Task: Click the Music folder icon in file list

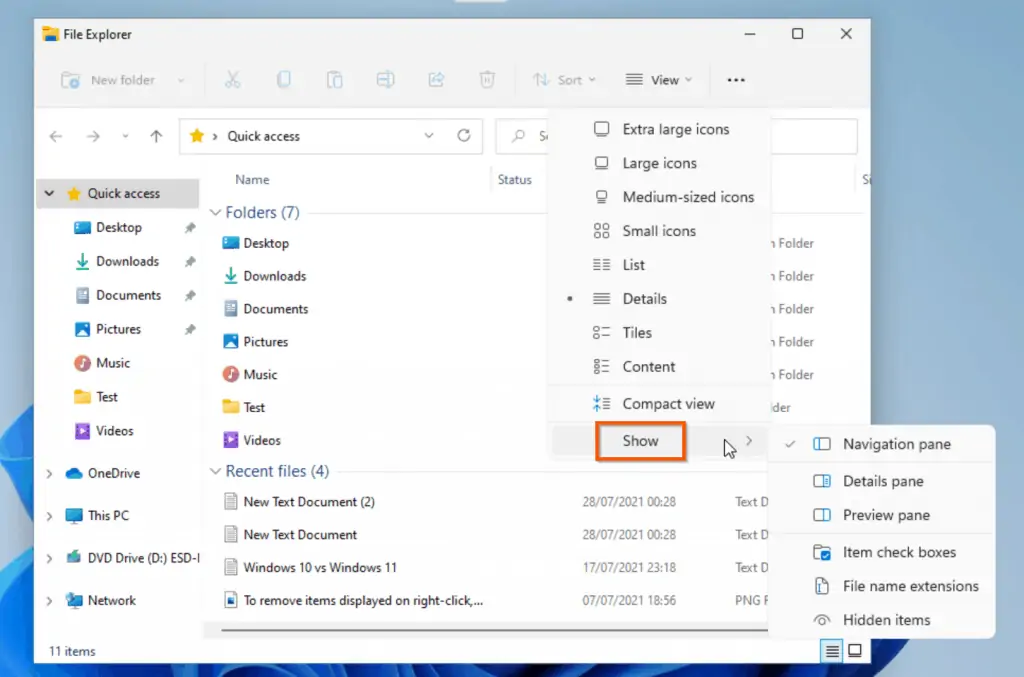Action: coord(231,374)
